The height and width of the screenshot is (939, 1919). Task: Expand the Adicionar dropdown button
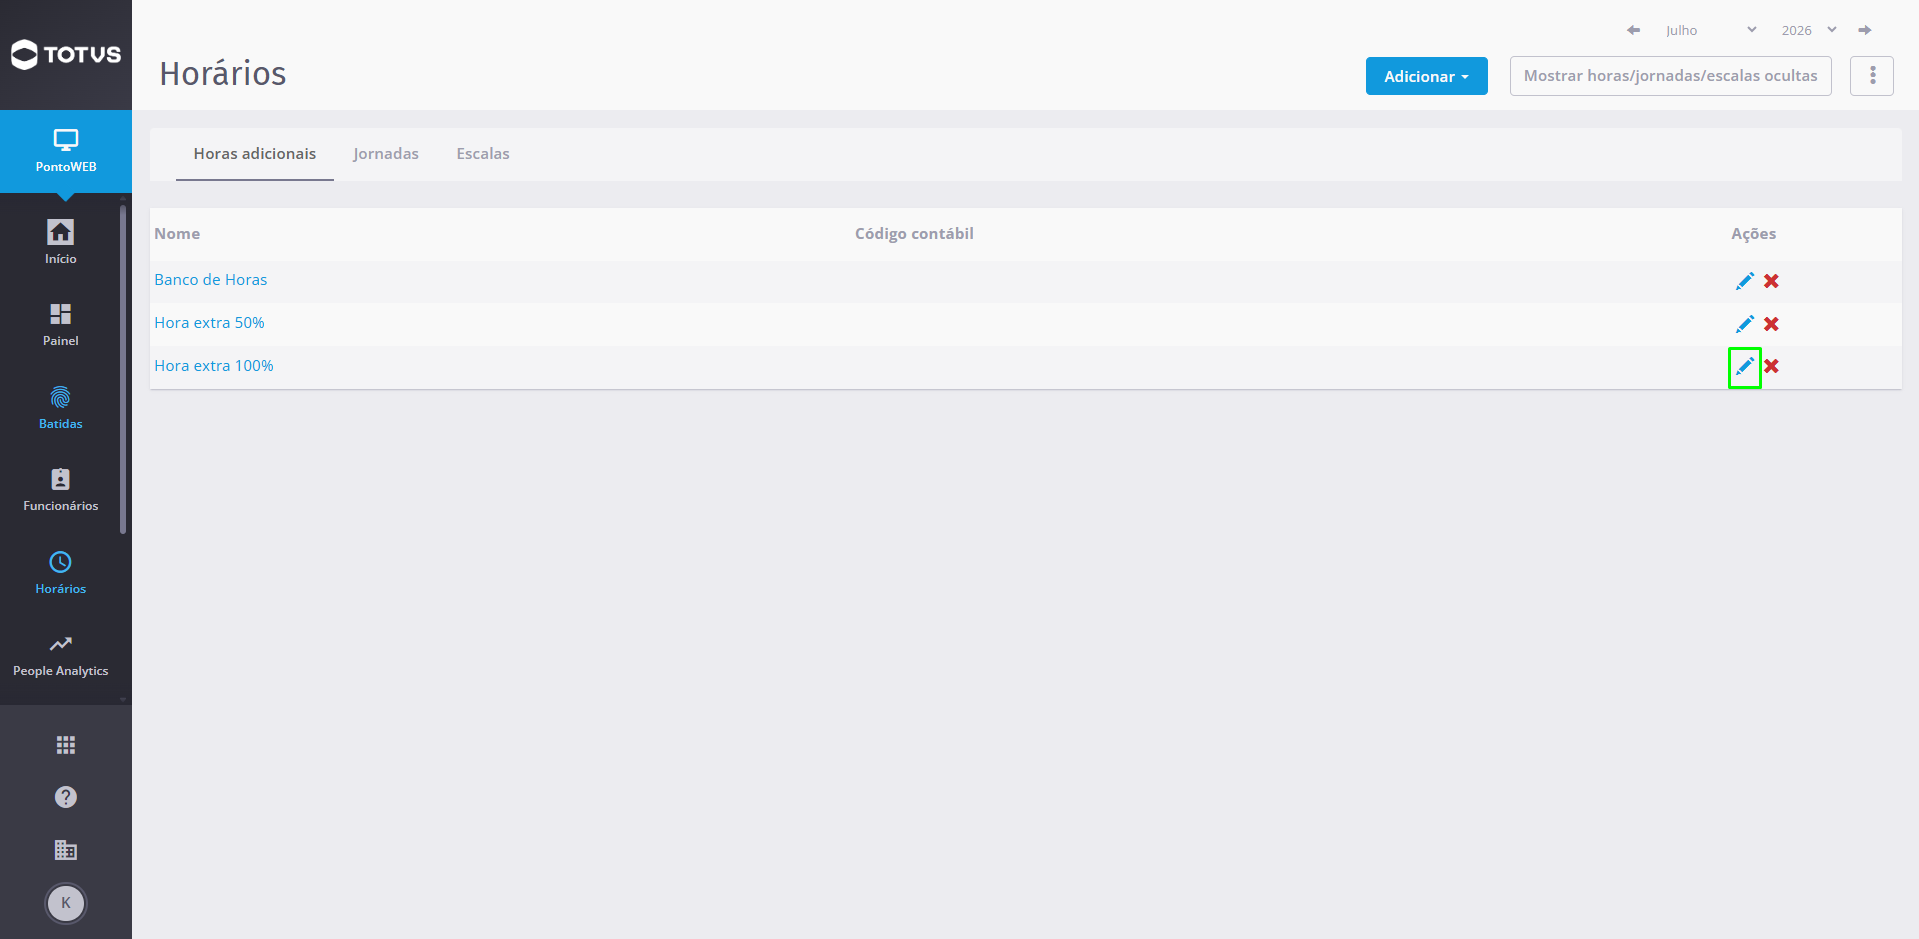[x=1426, y=76]
